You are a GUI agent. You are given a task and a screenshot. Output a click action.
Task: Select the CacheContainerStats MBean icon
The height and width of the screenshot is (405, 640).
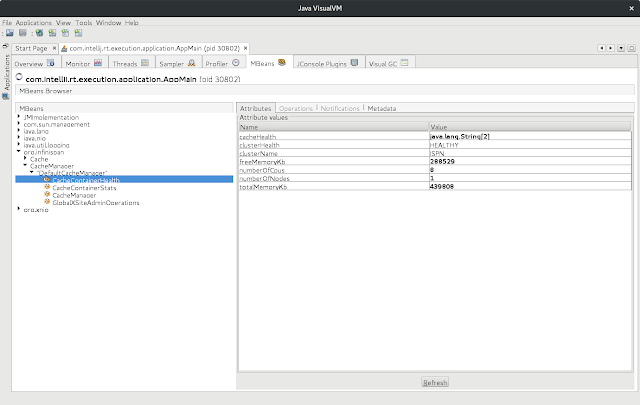pos(47,187)
